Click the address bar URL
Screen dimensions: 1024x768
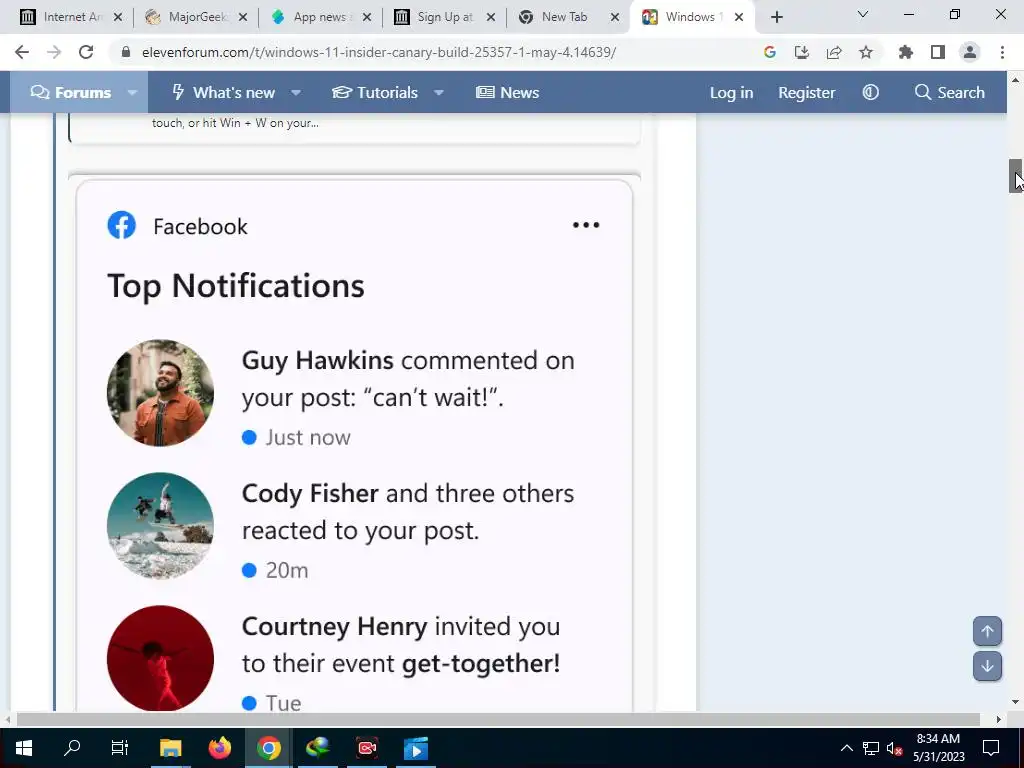point(379,52)
